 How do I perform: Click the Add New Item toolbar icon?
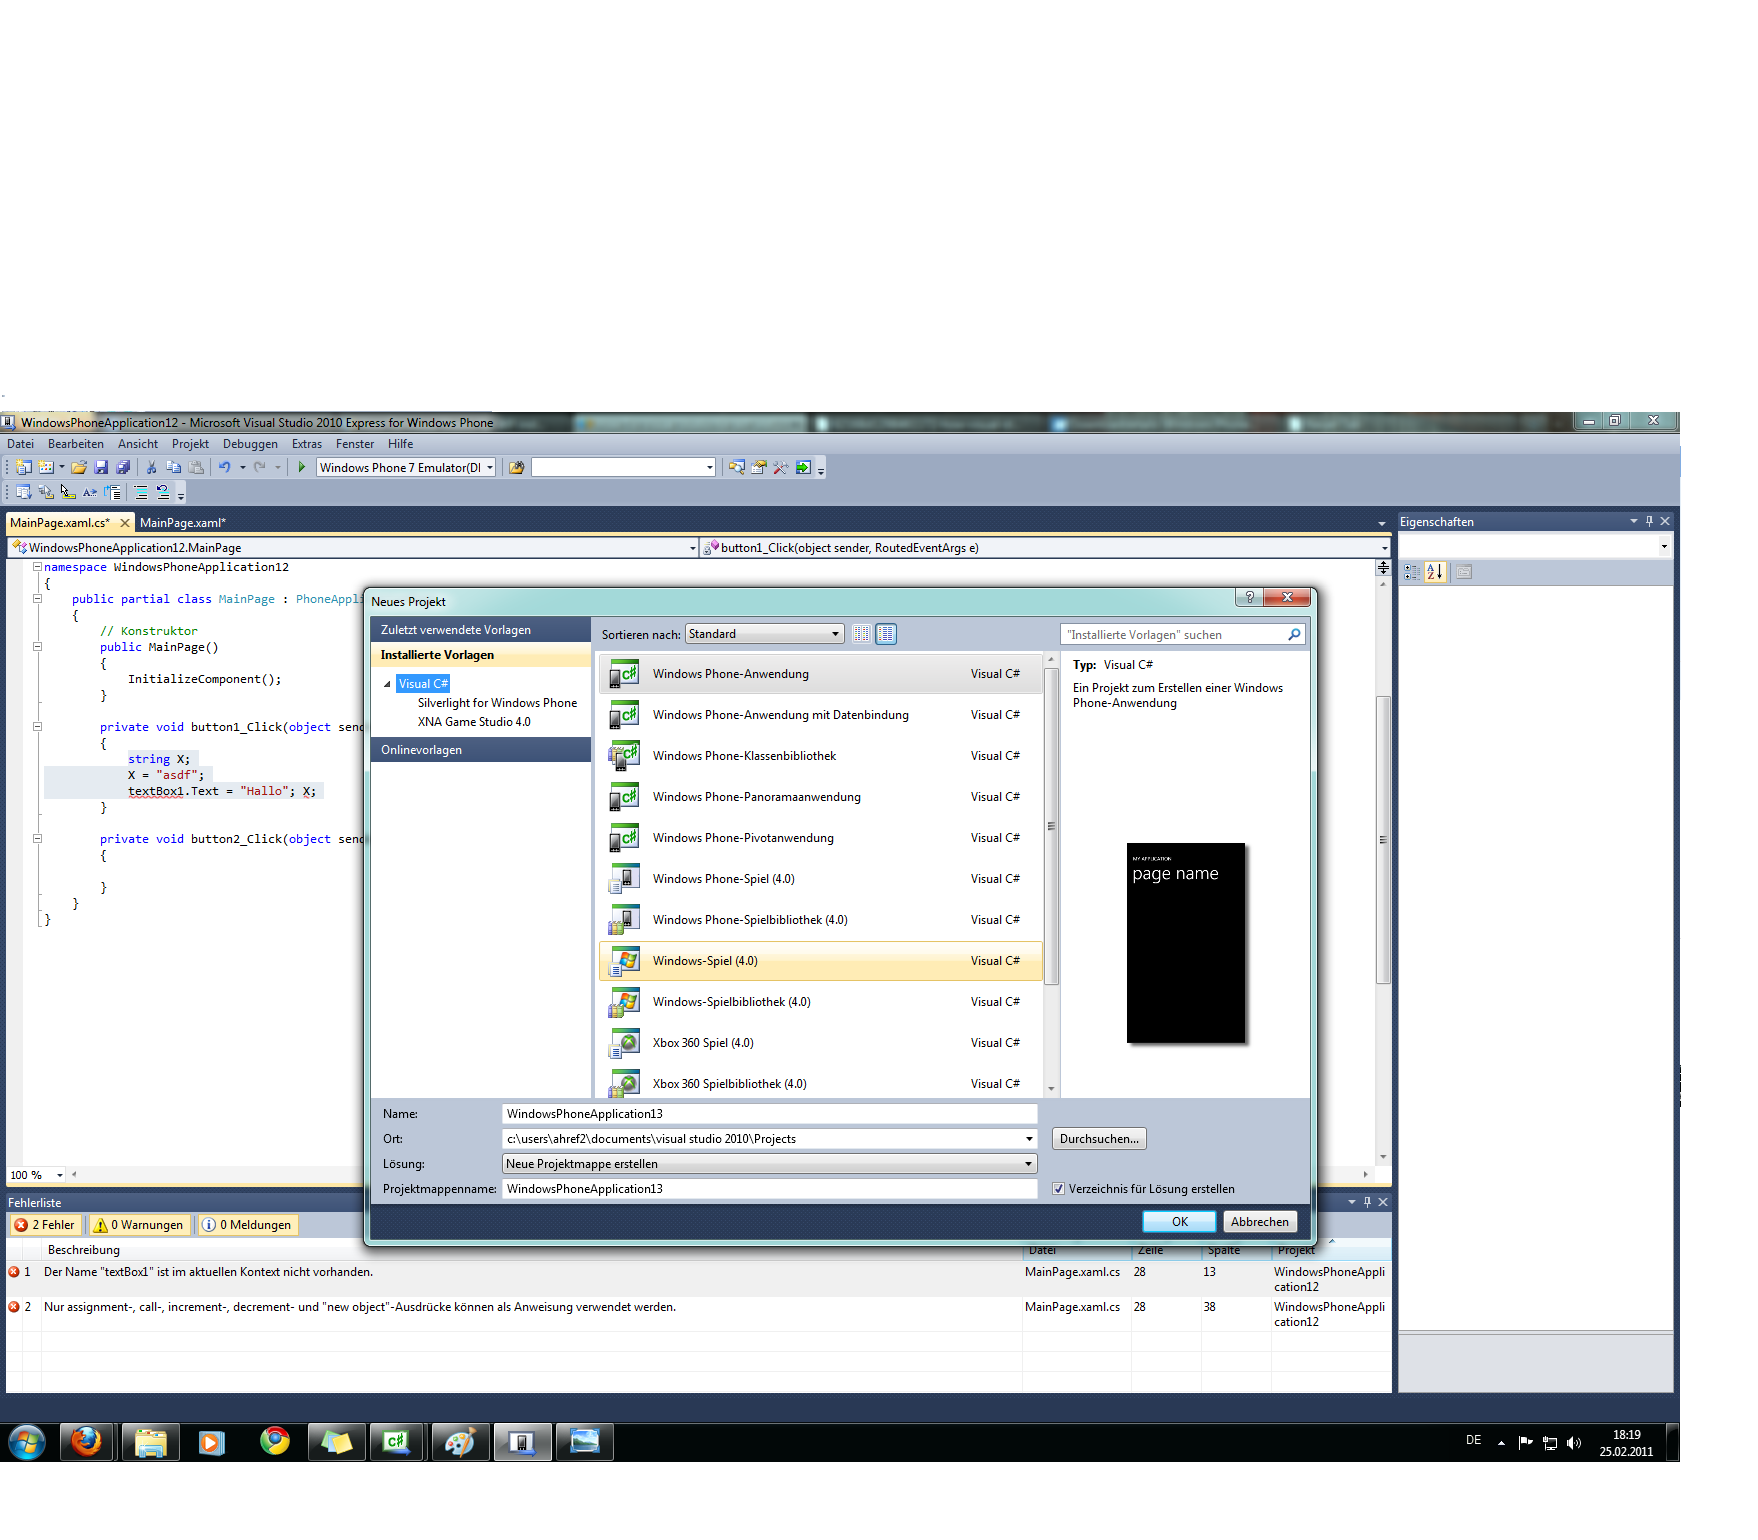pos(46,467)
